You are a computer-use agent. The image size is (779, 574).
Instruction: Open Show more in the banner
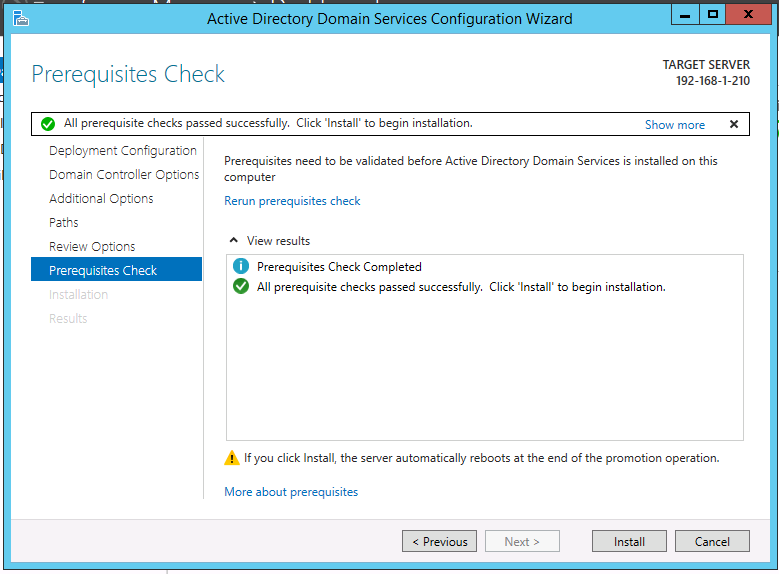coord(675,125)
